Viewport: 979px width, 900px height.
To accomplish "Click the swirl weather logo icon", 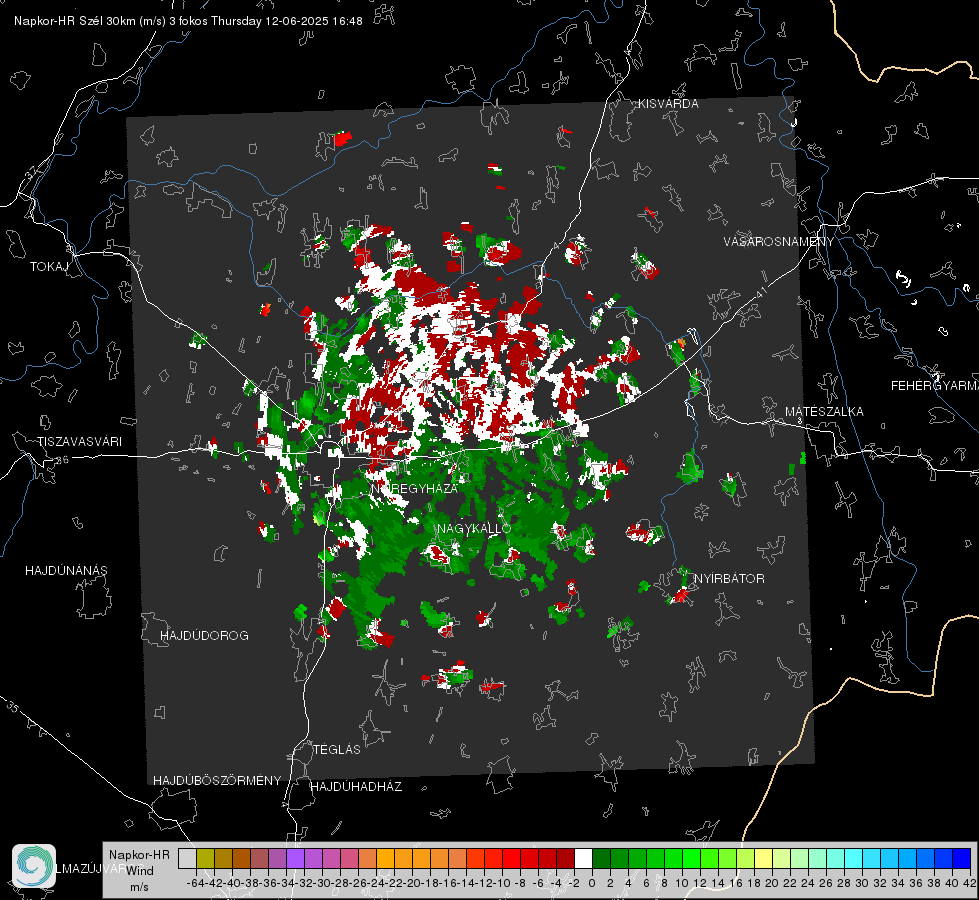I will coord(34,866).
